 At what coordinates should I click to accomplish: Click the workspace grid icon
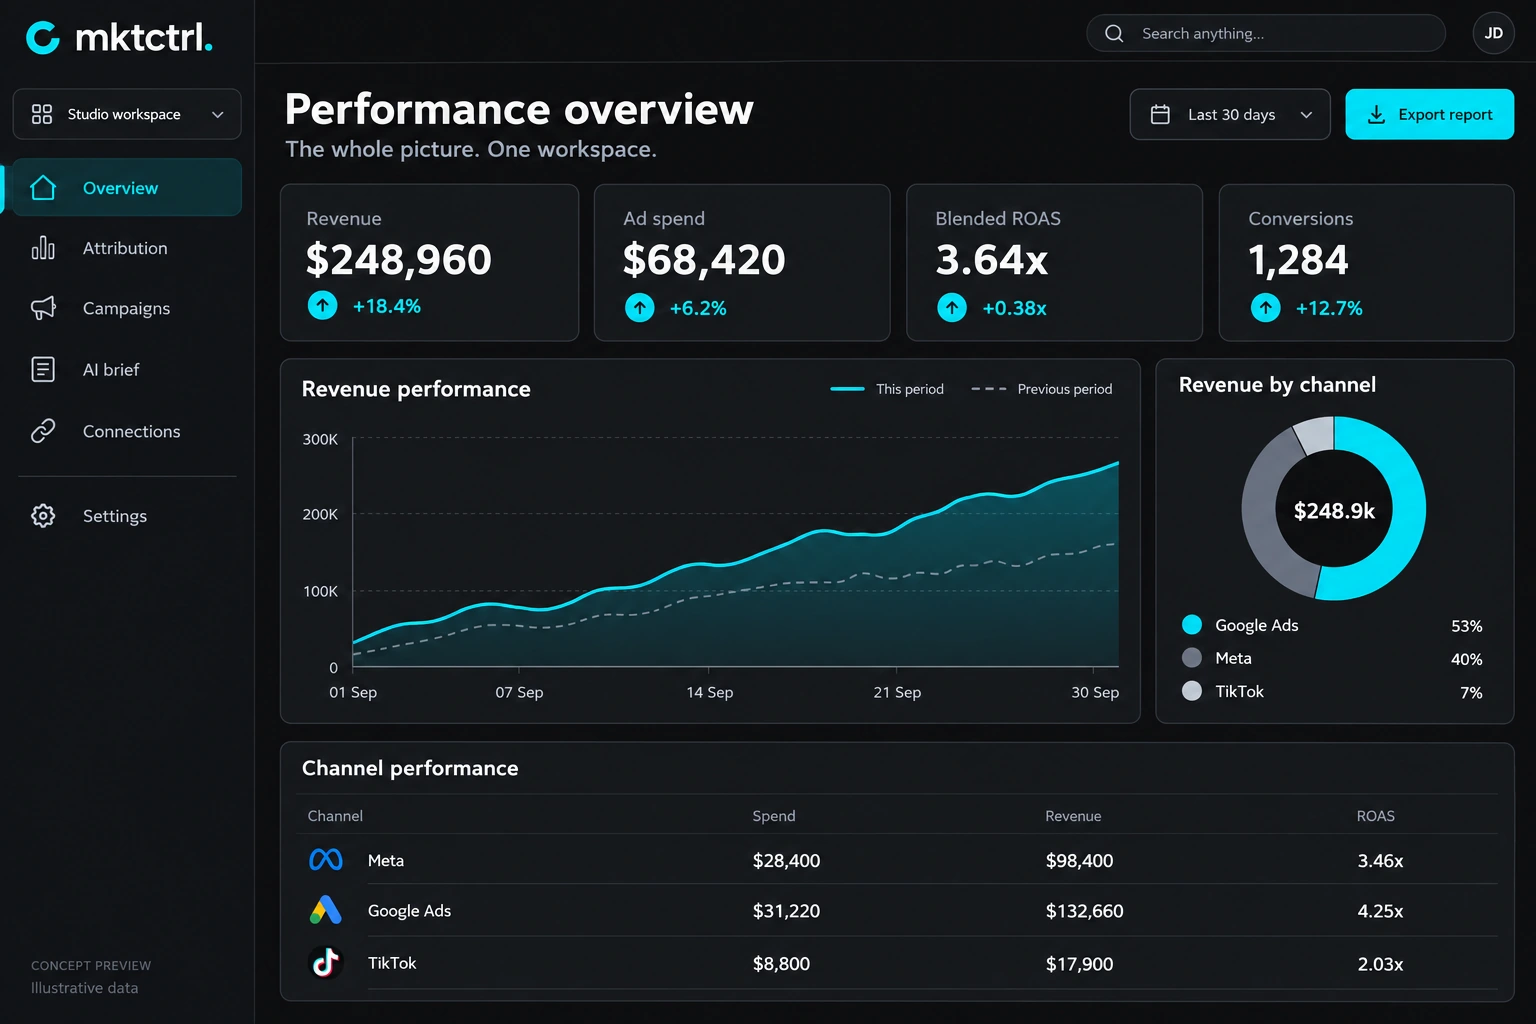(x=42, y=114)
